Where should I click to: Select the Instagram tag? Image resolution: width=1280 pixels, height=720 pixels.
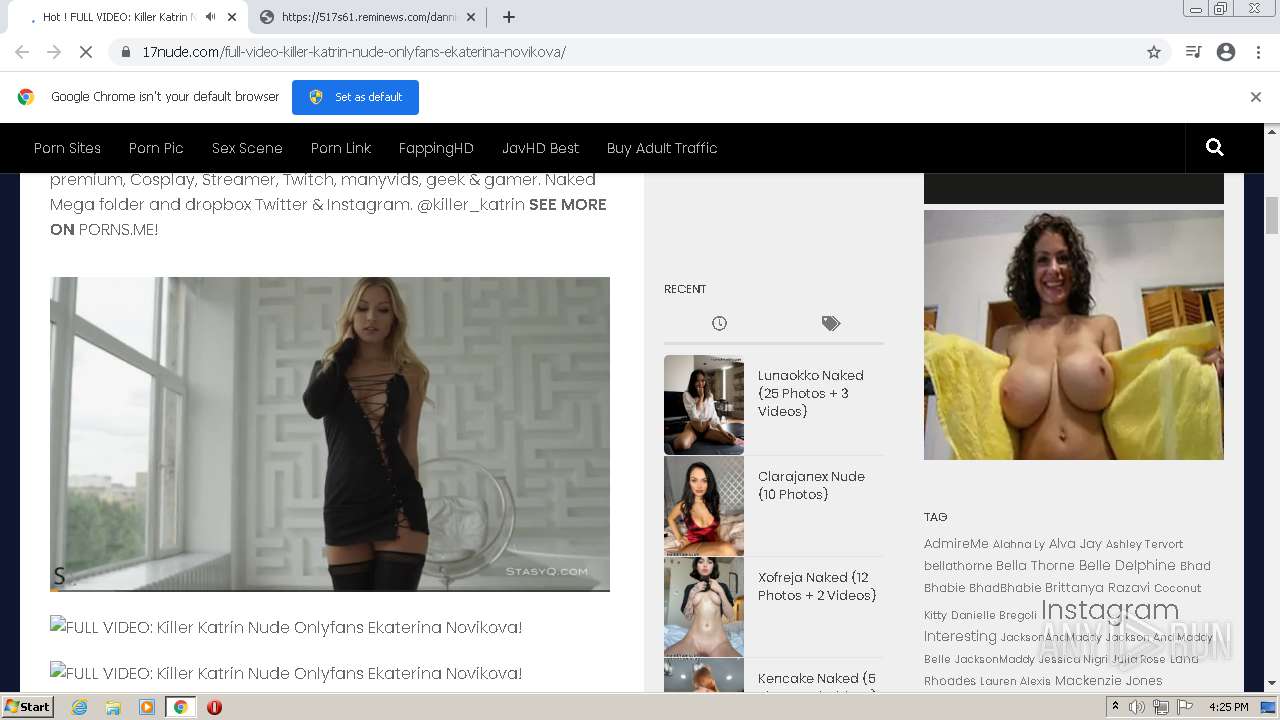click(1110, 610)
